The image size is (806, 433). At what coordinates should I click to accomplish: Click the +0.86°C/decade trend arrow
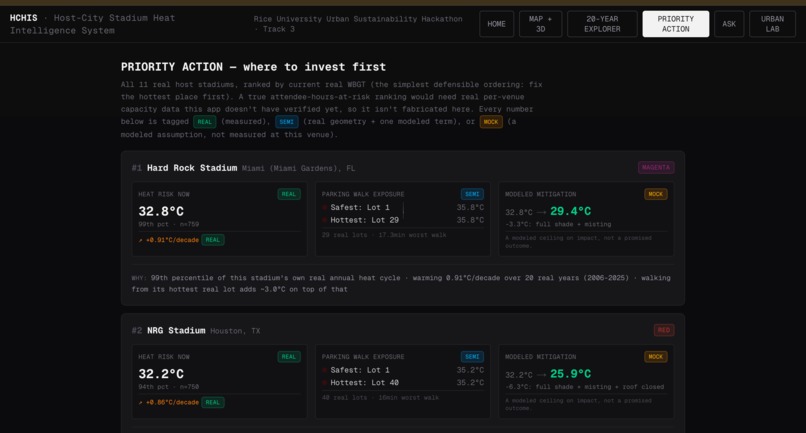pos(140,403)
